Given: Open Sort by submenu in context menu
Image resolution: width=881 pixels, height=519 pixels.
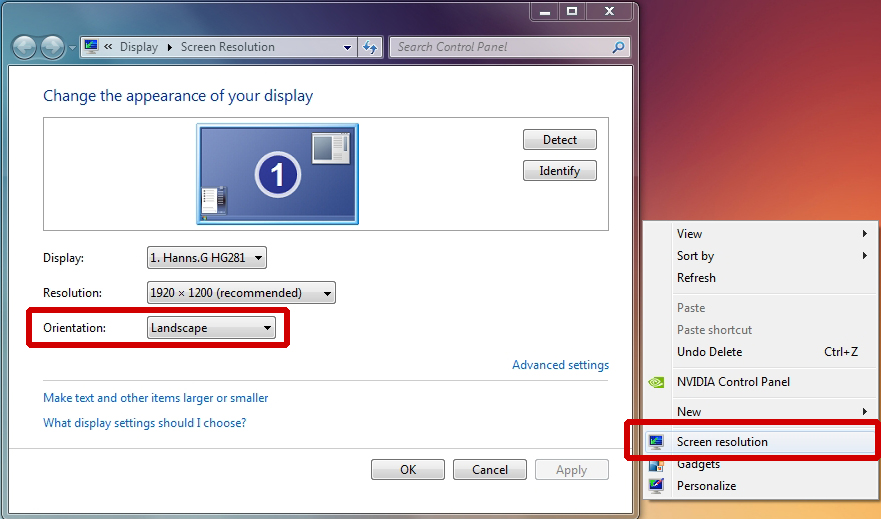Looking at the screenshot, I should 761,256.
